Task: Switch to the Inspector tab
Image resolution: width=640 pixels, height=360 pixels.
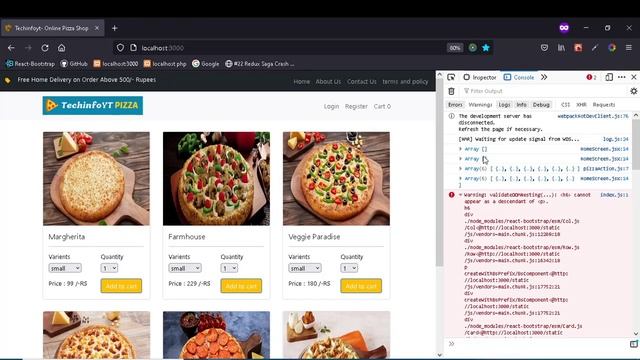Action: tap(480, 77)
